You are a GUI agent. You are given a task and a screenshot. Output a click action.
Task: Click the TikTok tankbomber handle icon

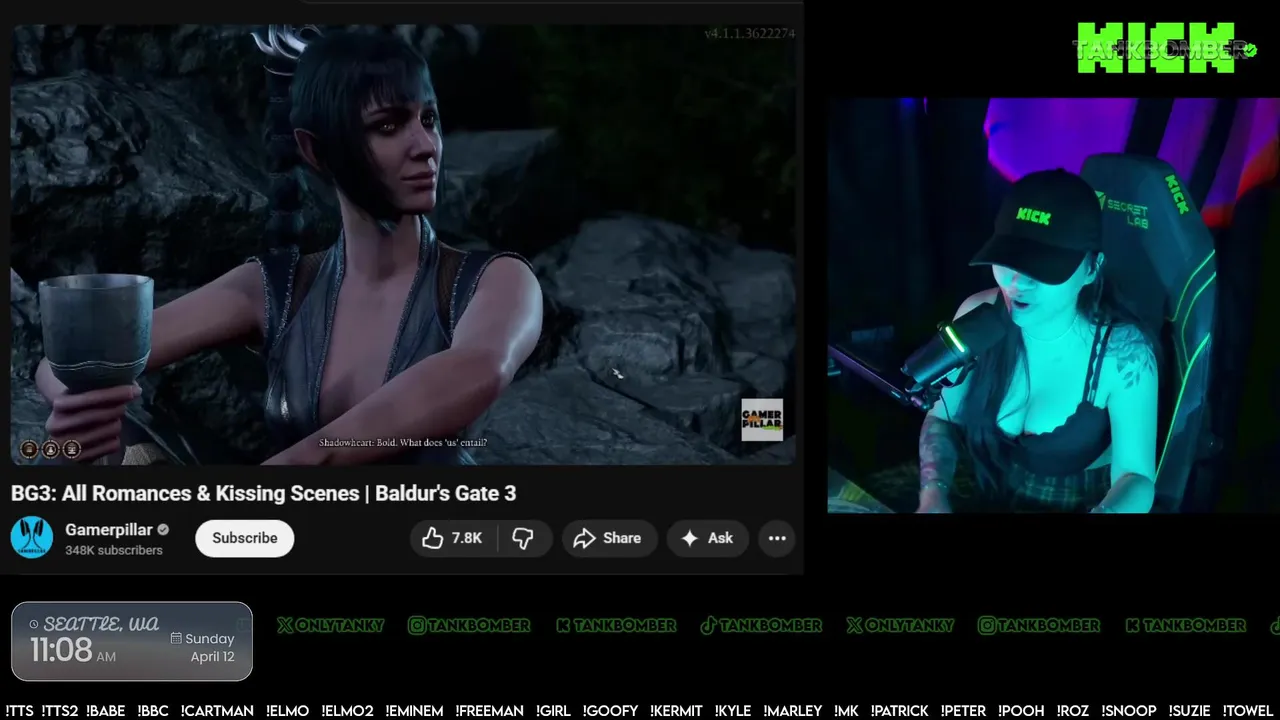click(x=708, y=625)
